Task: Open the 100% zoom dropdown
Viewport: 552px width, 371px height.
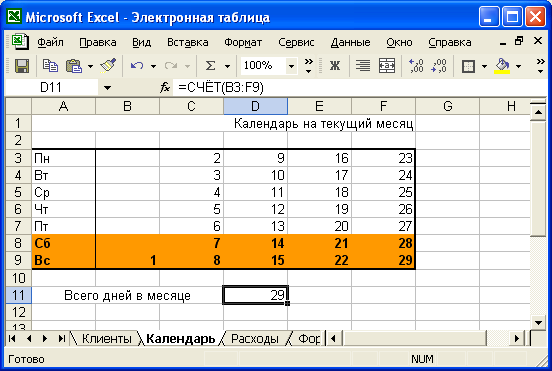Action: click(x=291, y=66)
